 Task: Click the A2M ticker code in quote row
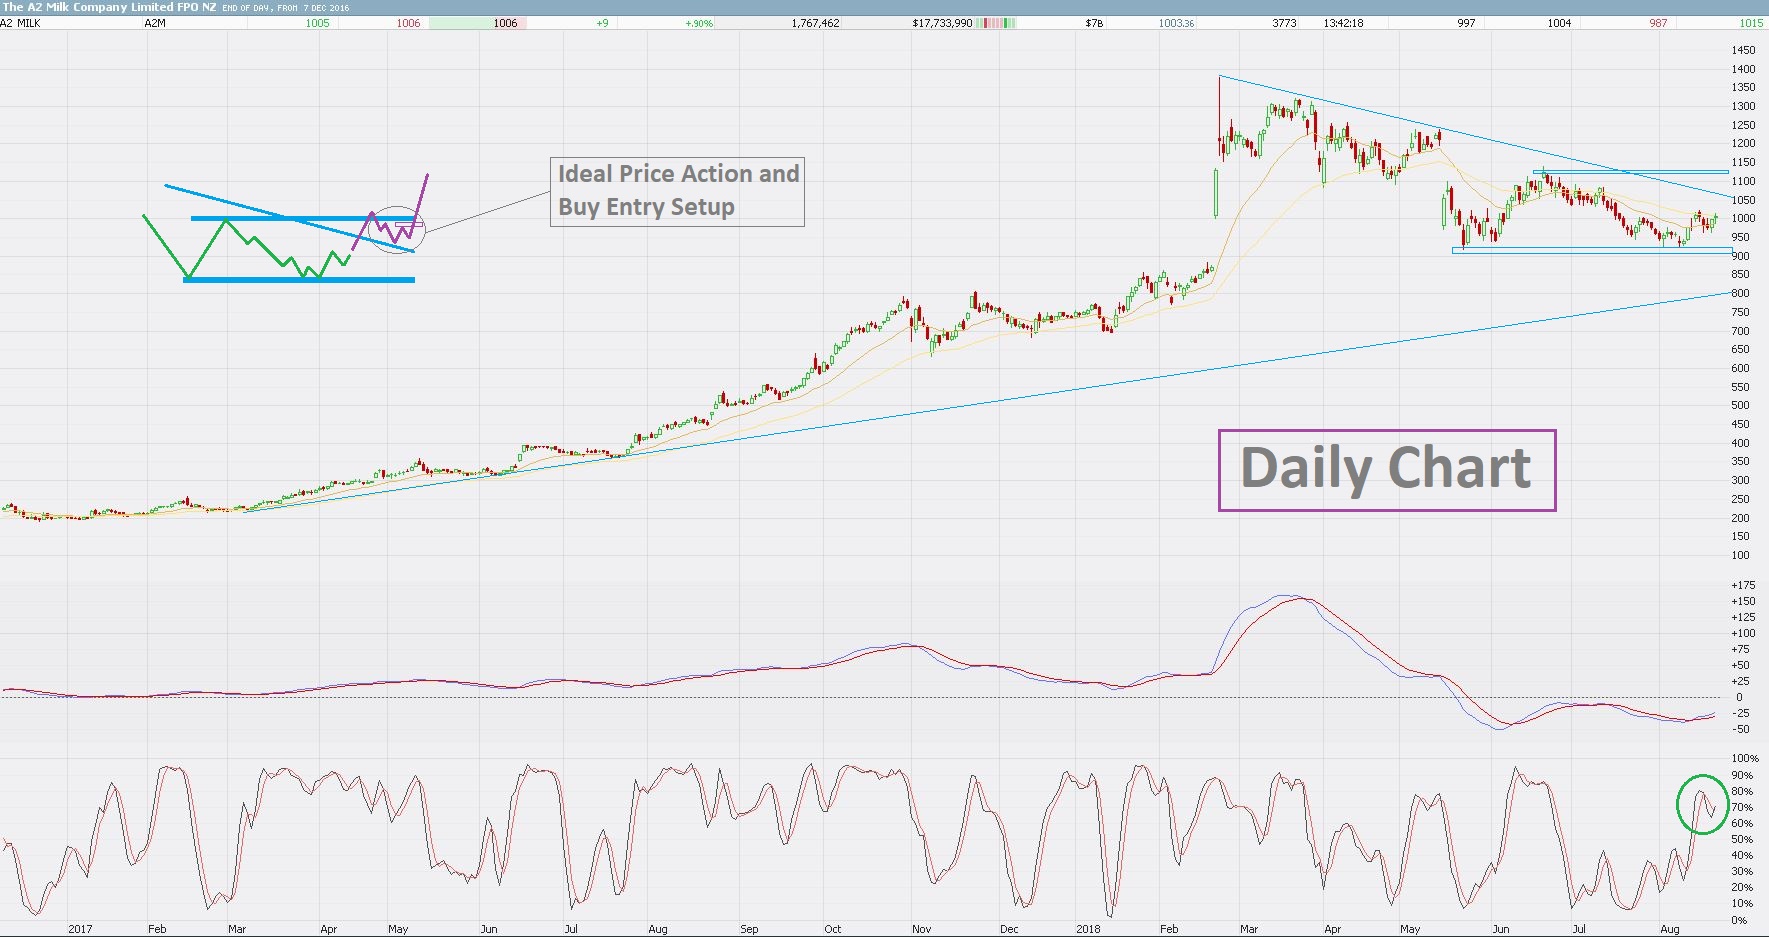(155, 23)
